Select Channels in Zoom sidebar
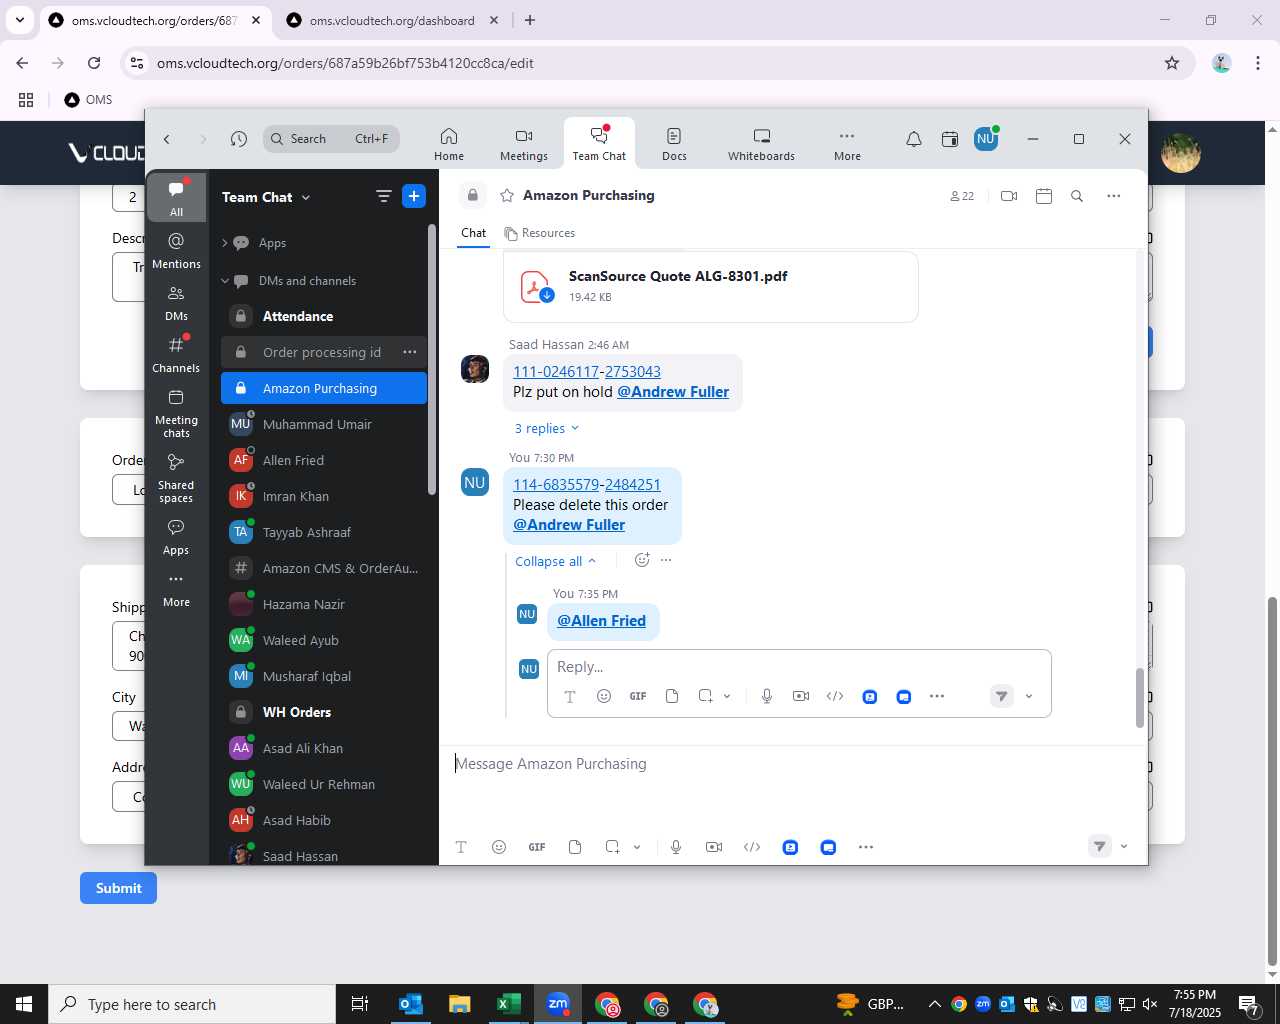The width and height of the screenshot is (1280, 1024). (x=176, y=355)
